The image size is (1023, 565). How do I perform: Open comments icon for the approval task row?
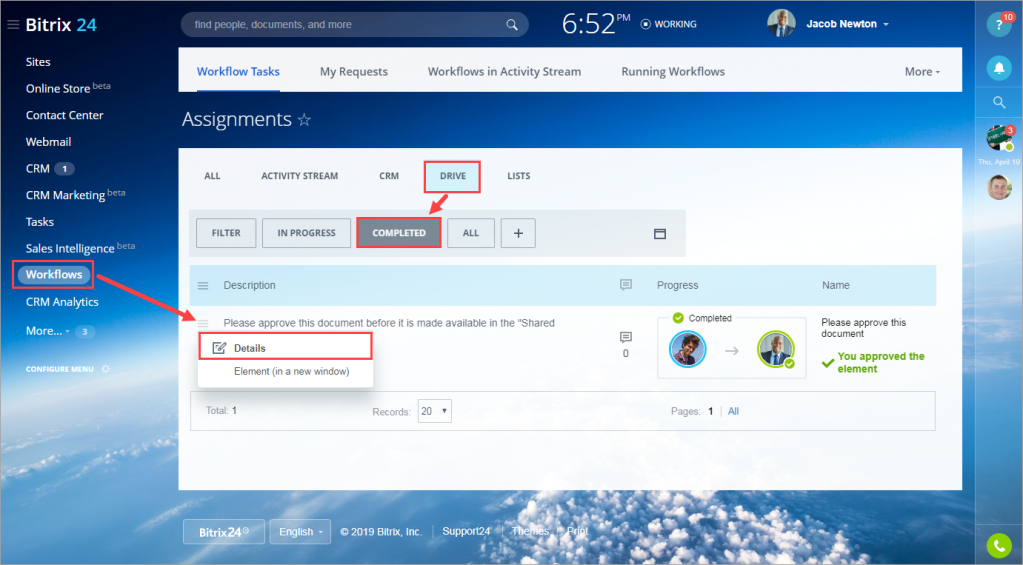pos(626,337)
